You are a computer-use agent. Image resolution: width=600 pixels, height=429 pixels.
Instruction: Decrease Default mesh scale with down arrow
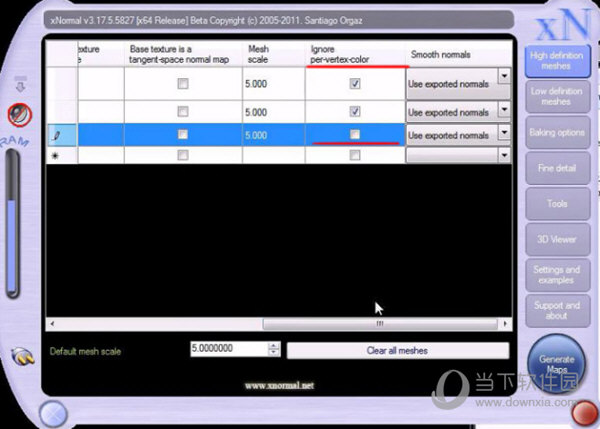pyautogui.click(x=274, y=352)
